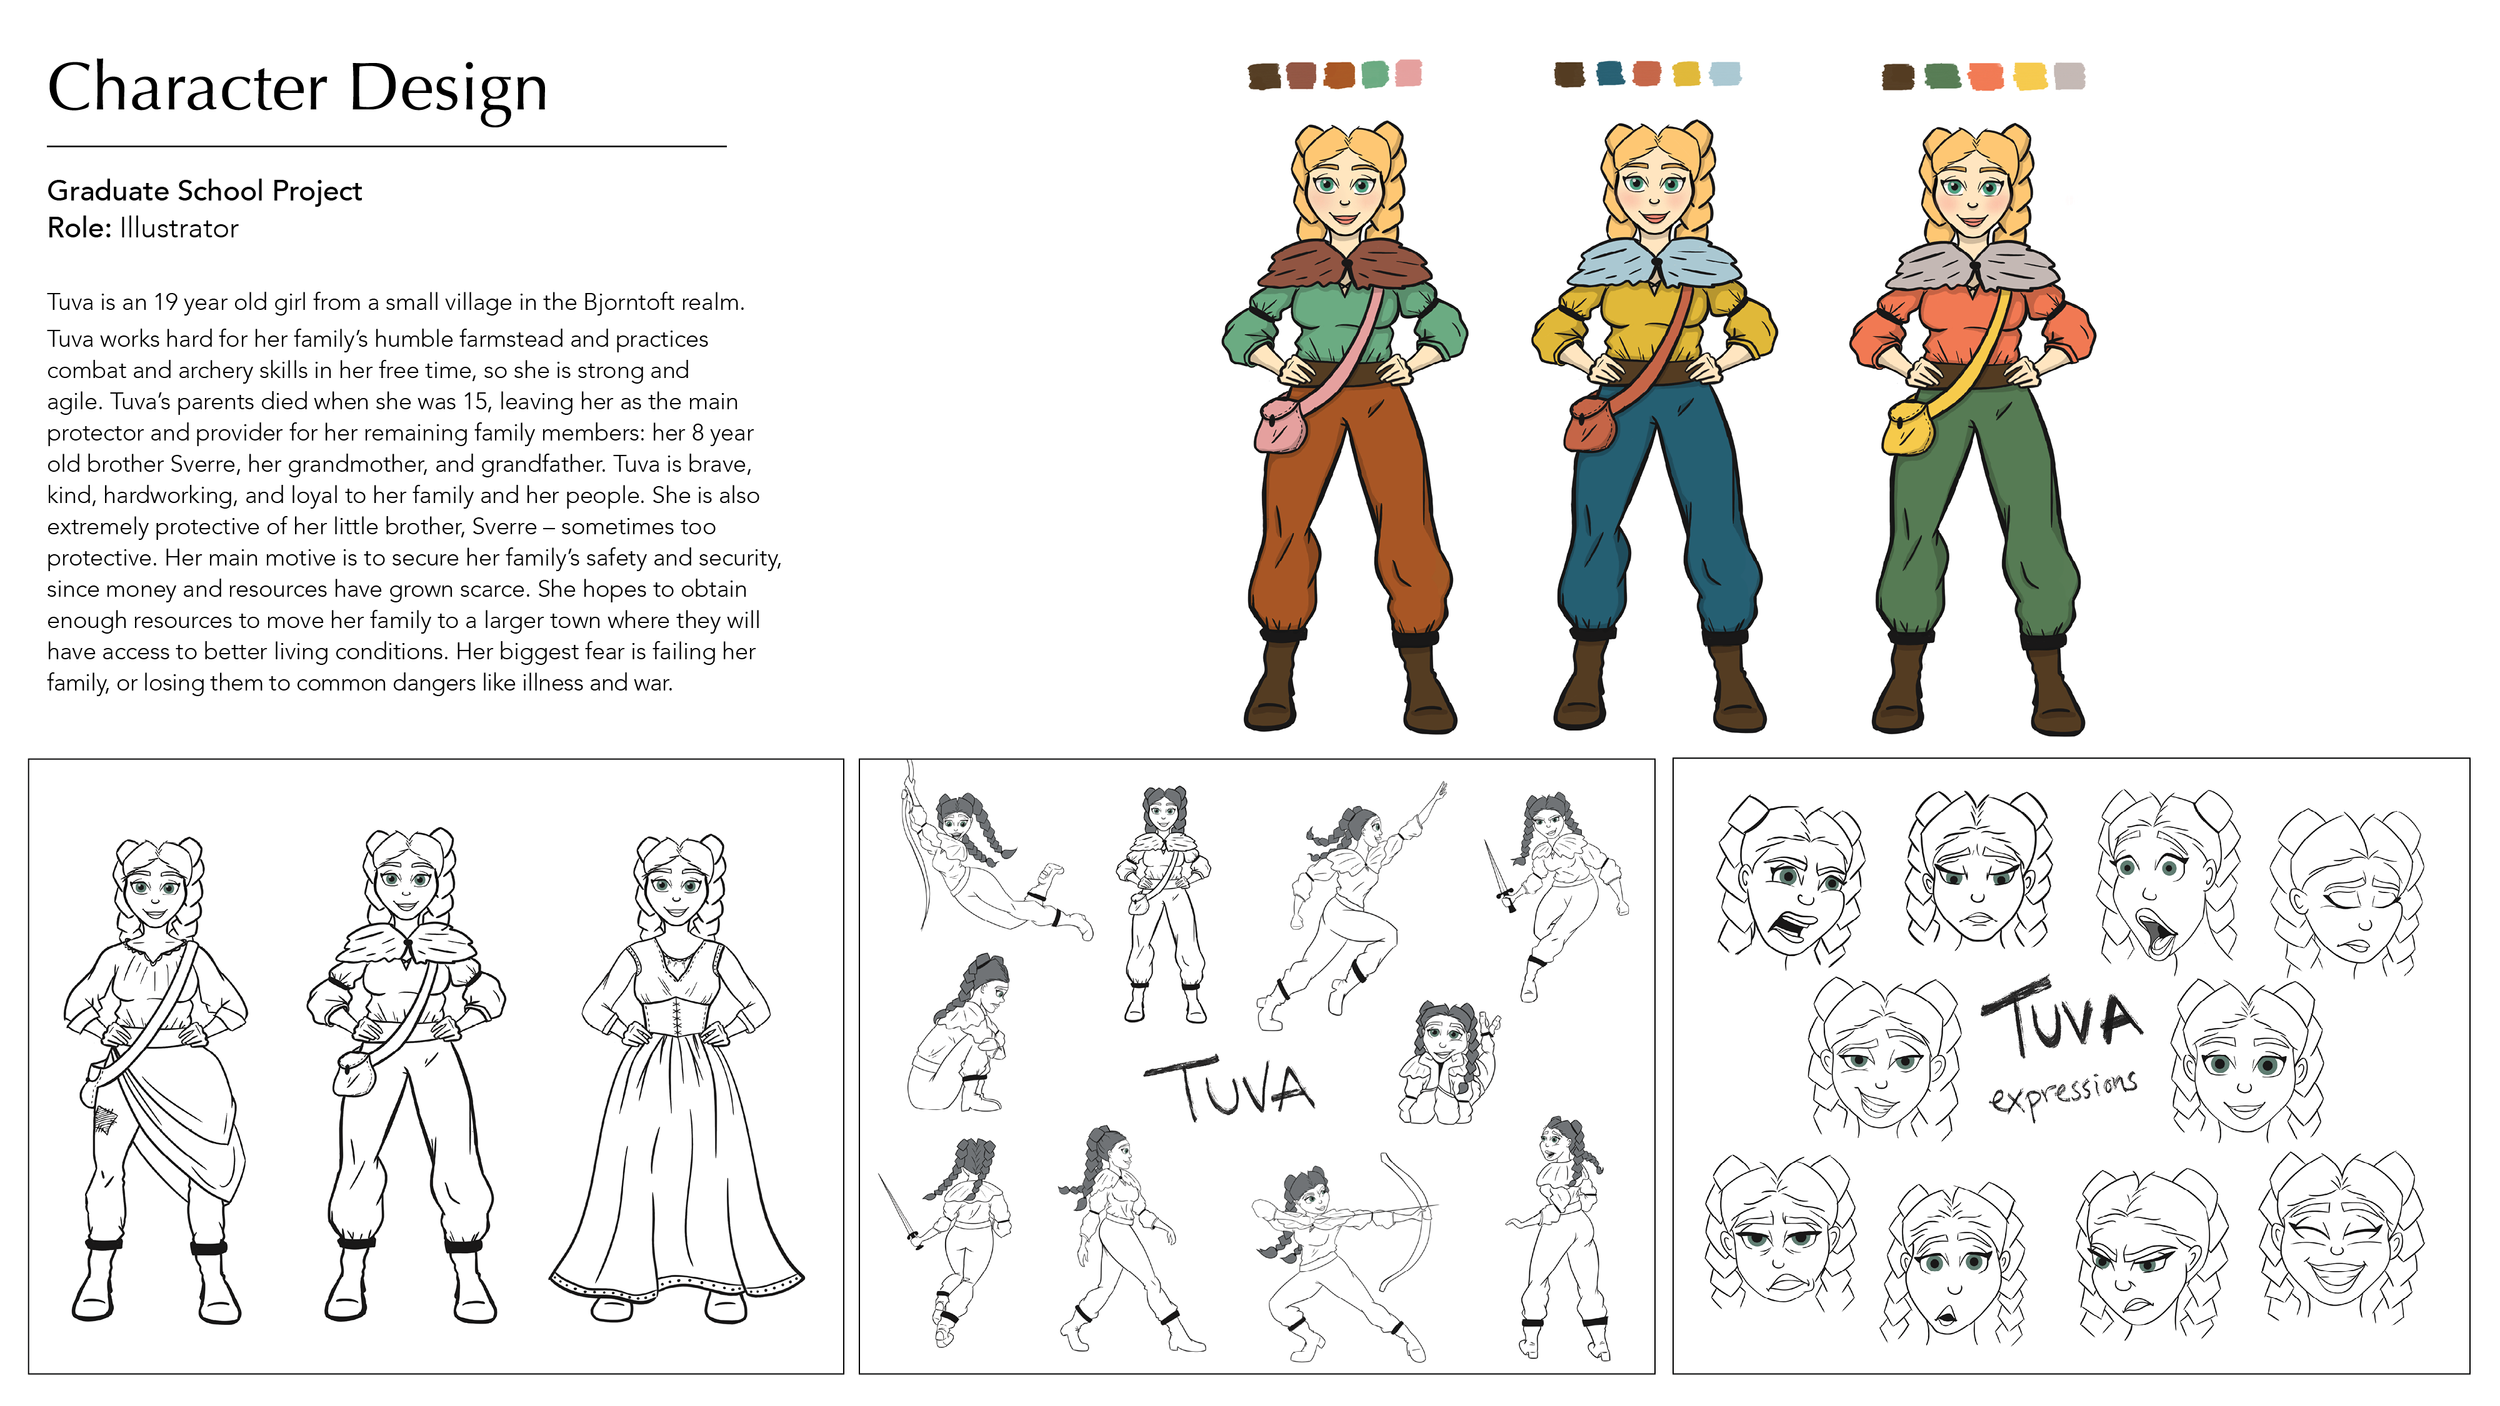2500x1406 pixels.
Task: Click the mint green swatch in first palette
Action: pos(1375,74)
